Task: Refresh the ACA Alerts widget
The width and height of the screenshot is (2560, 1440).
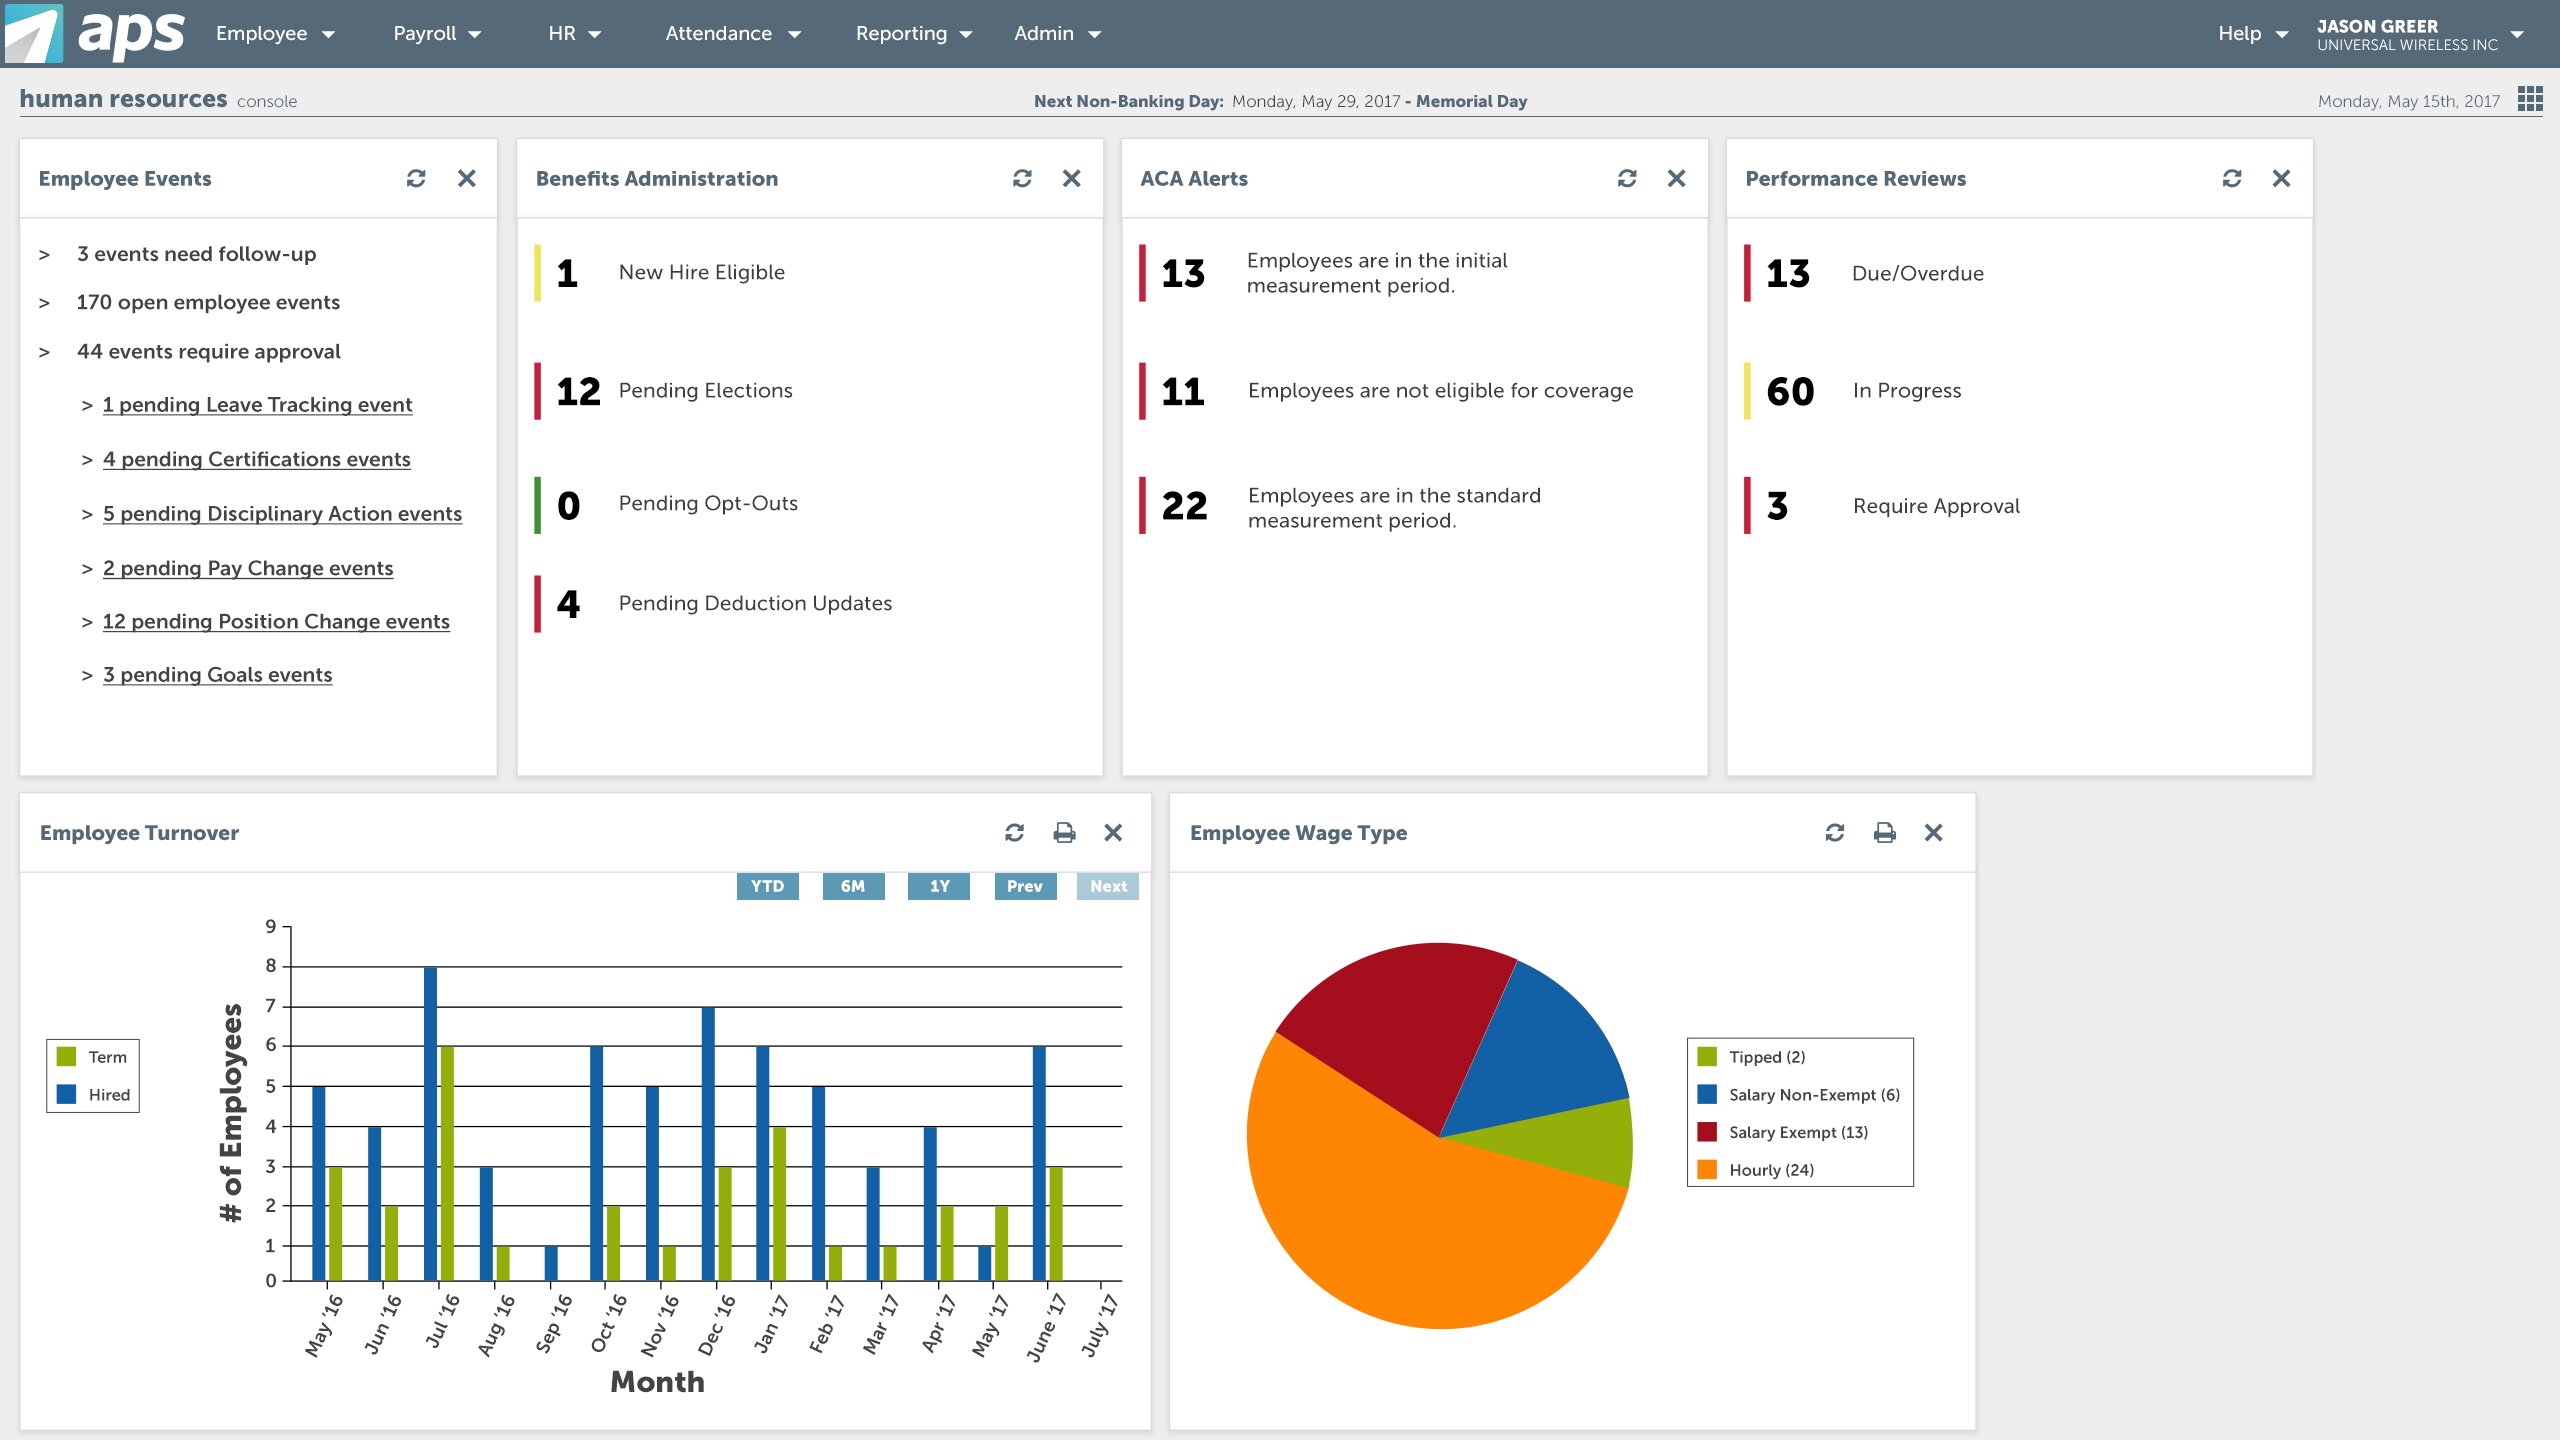Action: [1626, 178]
